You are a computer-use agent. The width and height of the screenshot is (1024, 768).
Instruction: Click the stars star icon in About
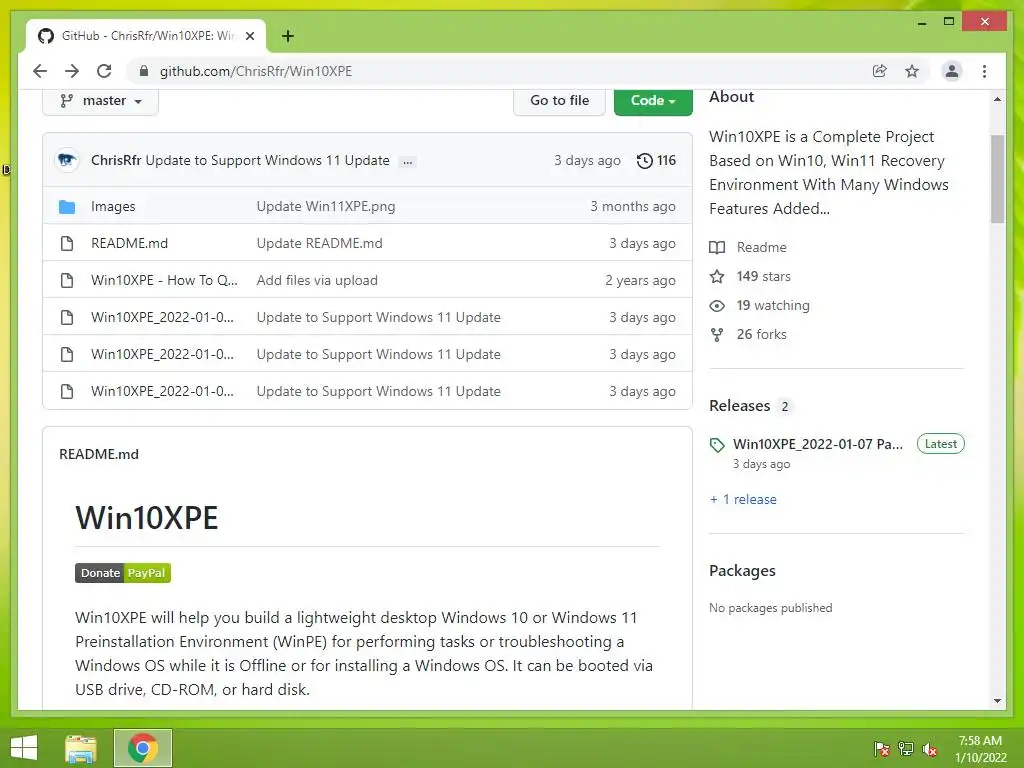(717, 276)
